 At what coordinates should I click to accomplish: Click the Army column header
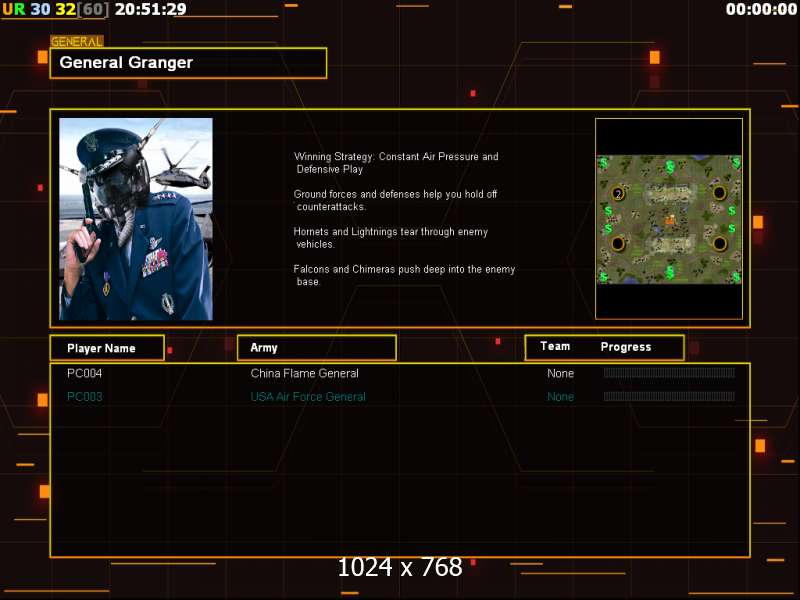tap(316, 348)
